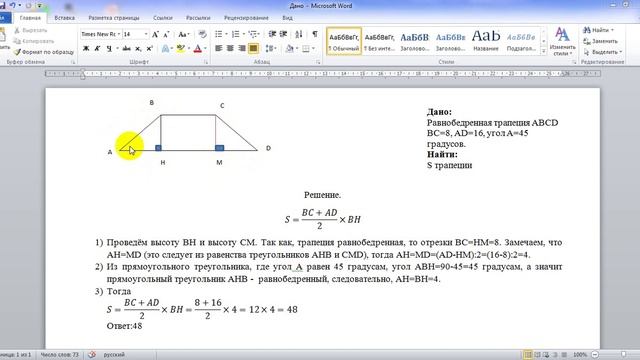Decrease font size with shrink font icon
This screenshot has height=360, width=640.
point(166,34)
